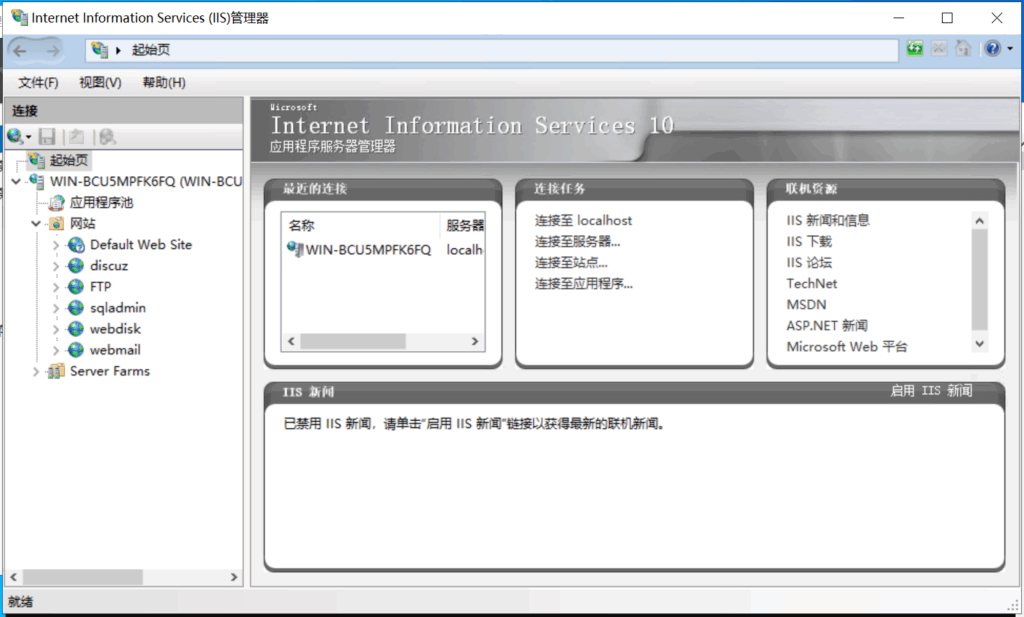1024x617 pixels.
Task: Select the 网站 folder icon
Action: click(x=57, y=223)
